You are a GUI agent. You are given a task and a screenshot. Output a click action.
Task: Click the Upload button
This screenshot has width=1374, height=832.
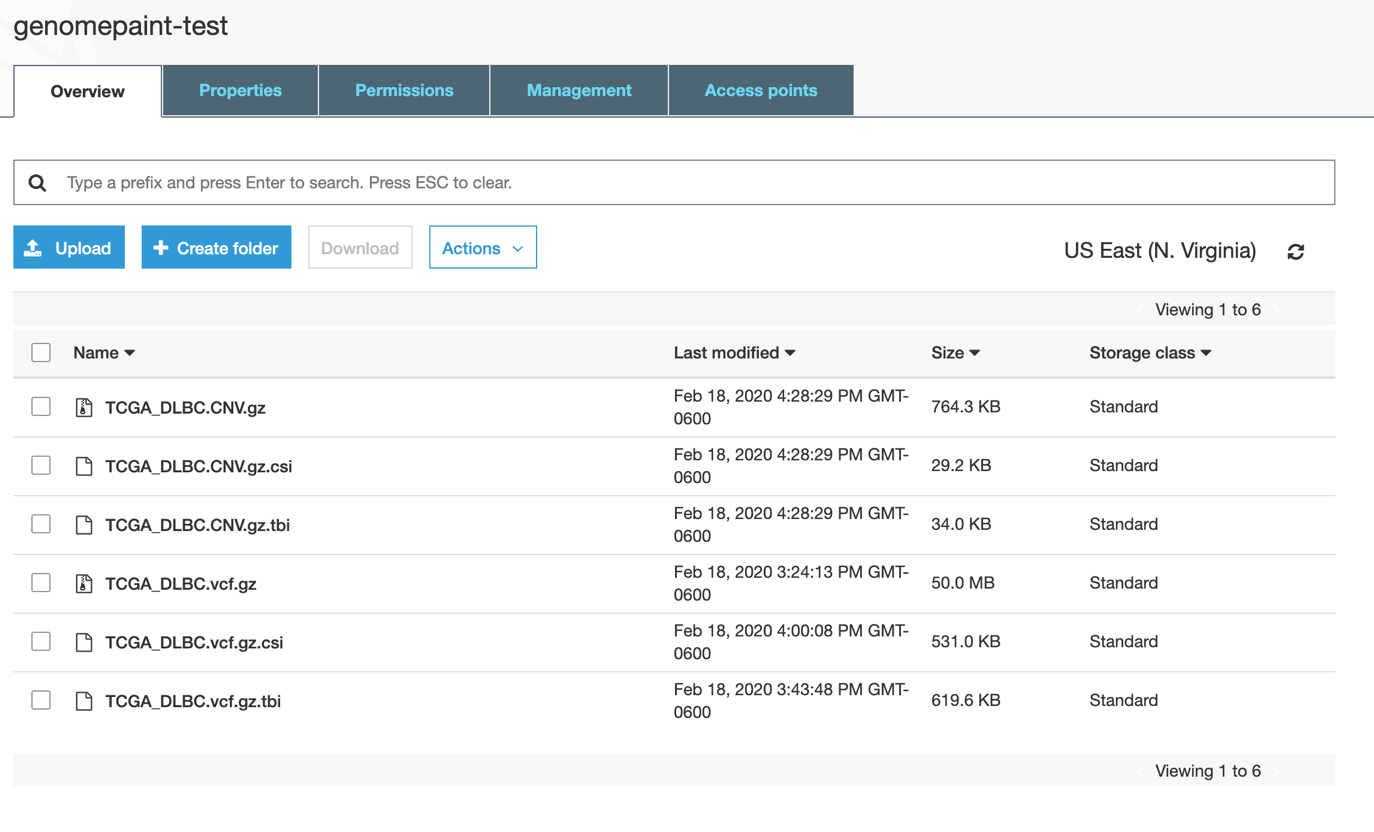click(x=69, y=247)
